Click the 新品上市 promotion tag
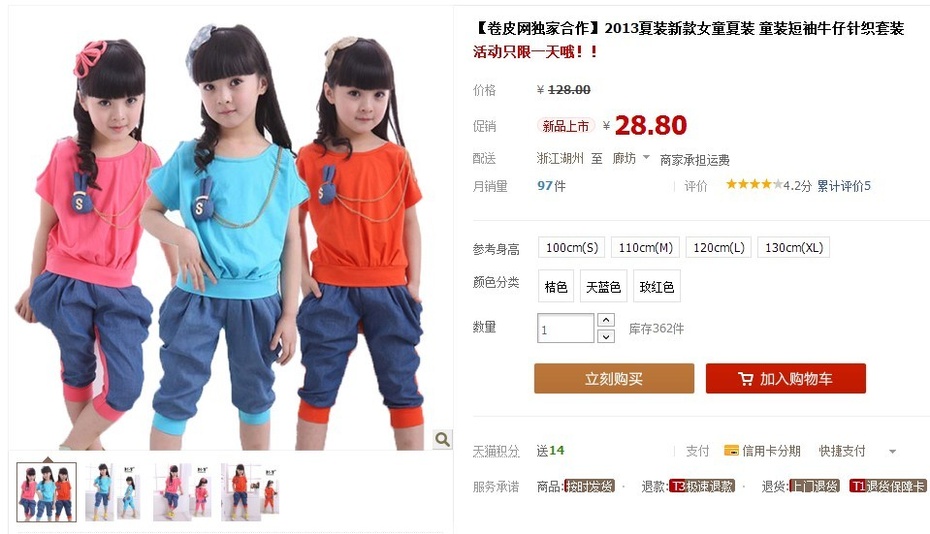This screenshot has width=930, height=534. 565,126
